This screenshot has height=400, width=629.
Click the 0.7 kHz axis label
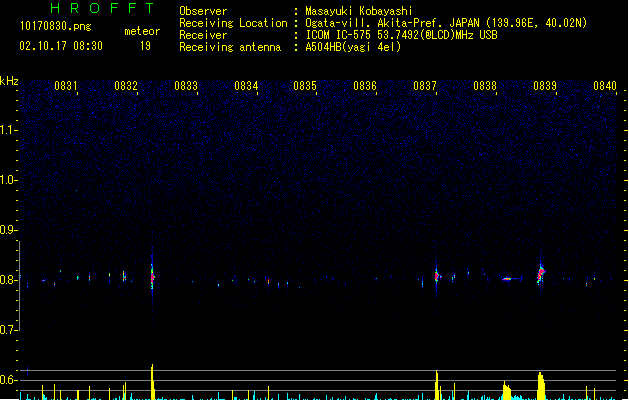(x=8, y=330)
